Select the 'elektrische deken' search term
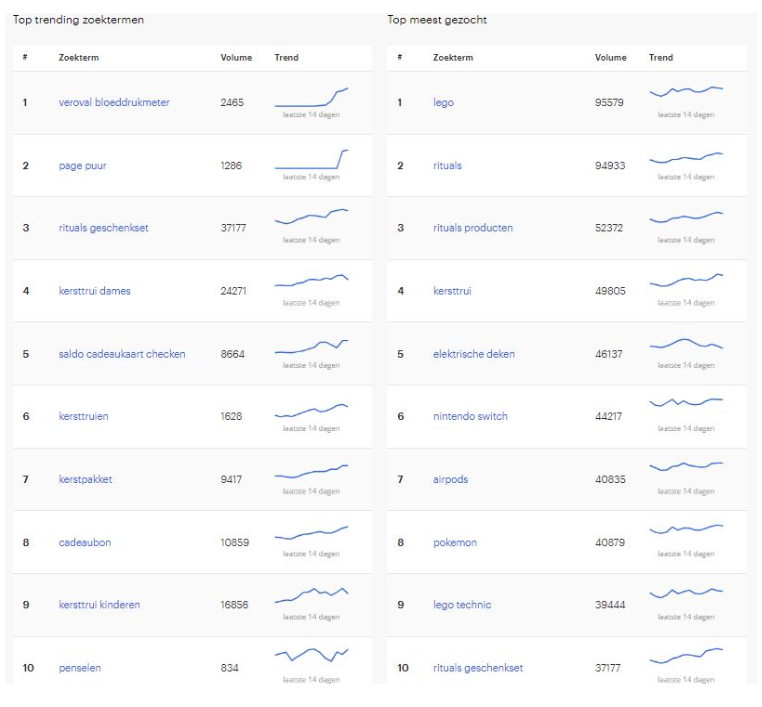This screenshot has width=762, height=707. coord(473,354)
